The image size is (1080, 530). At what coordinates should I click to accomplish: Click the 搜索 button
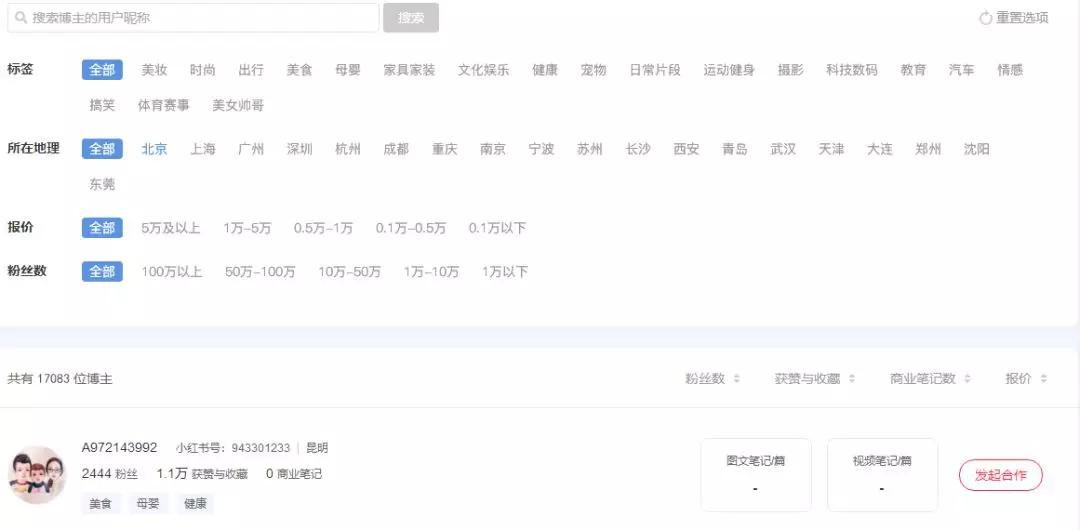pos(411,18)
